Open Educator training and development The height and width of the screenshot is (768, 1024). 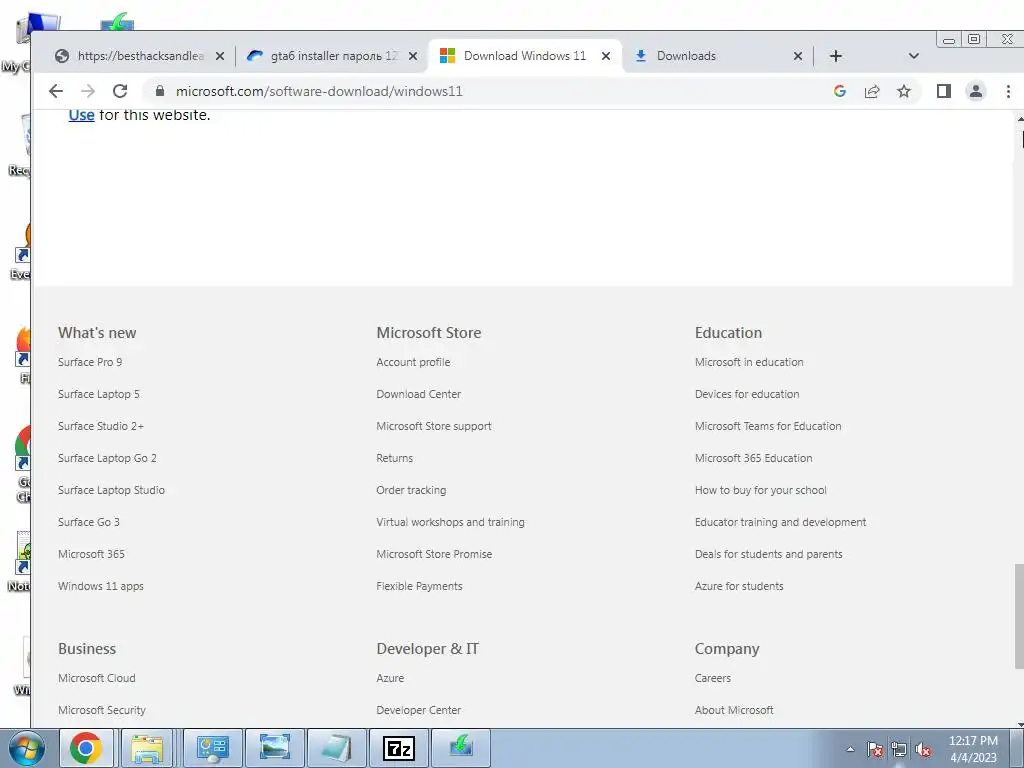[780, 522]
